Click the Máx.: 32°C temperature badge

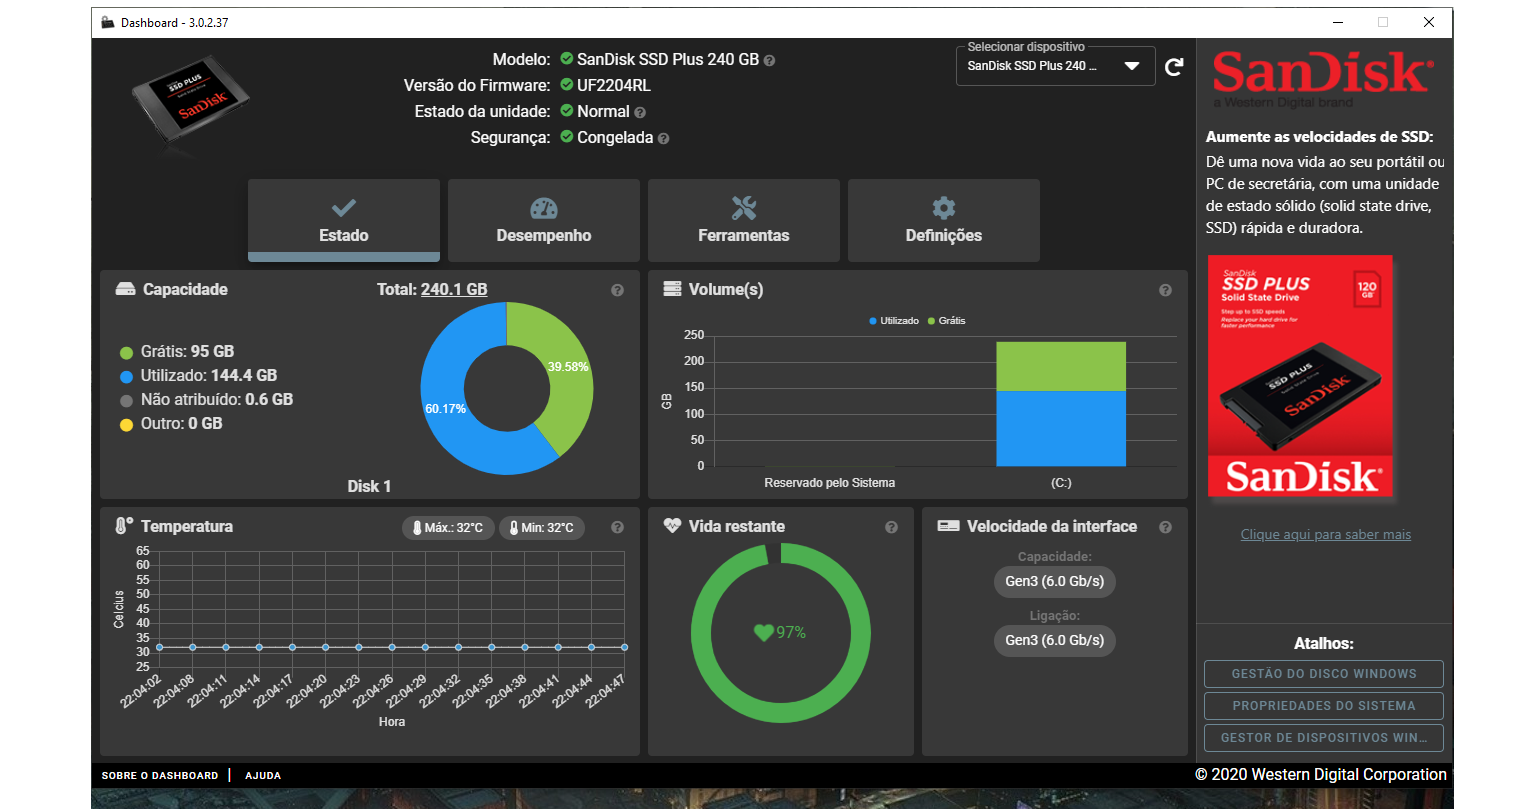point(448,528)
